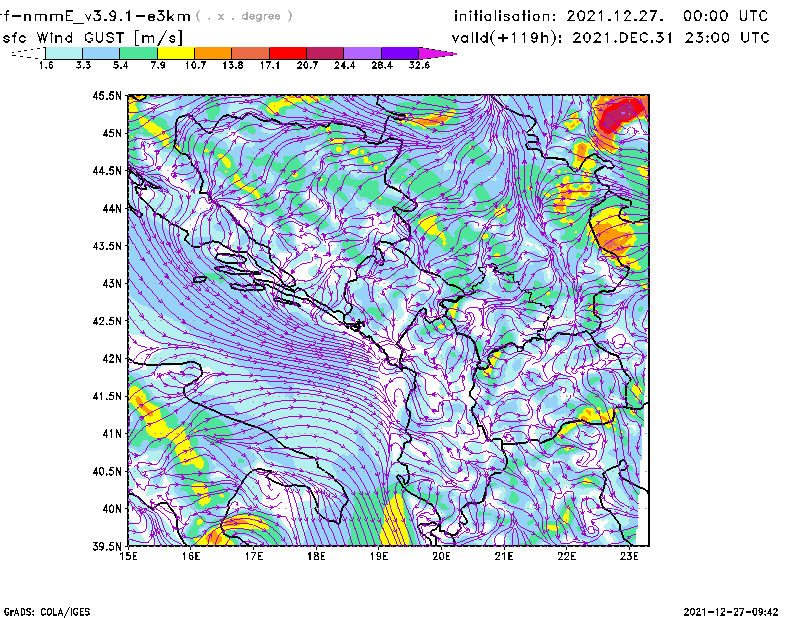Viewport: 800px width, 618px height.
Task: Click the legend value 5.4
Action: 120,65
